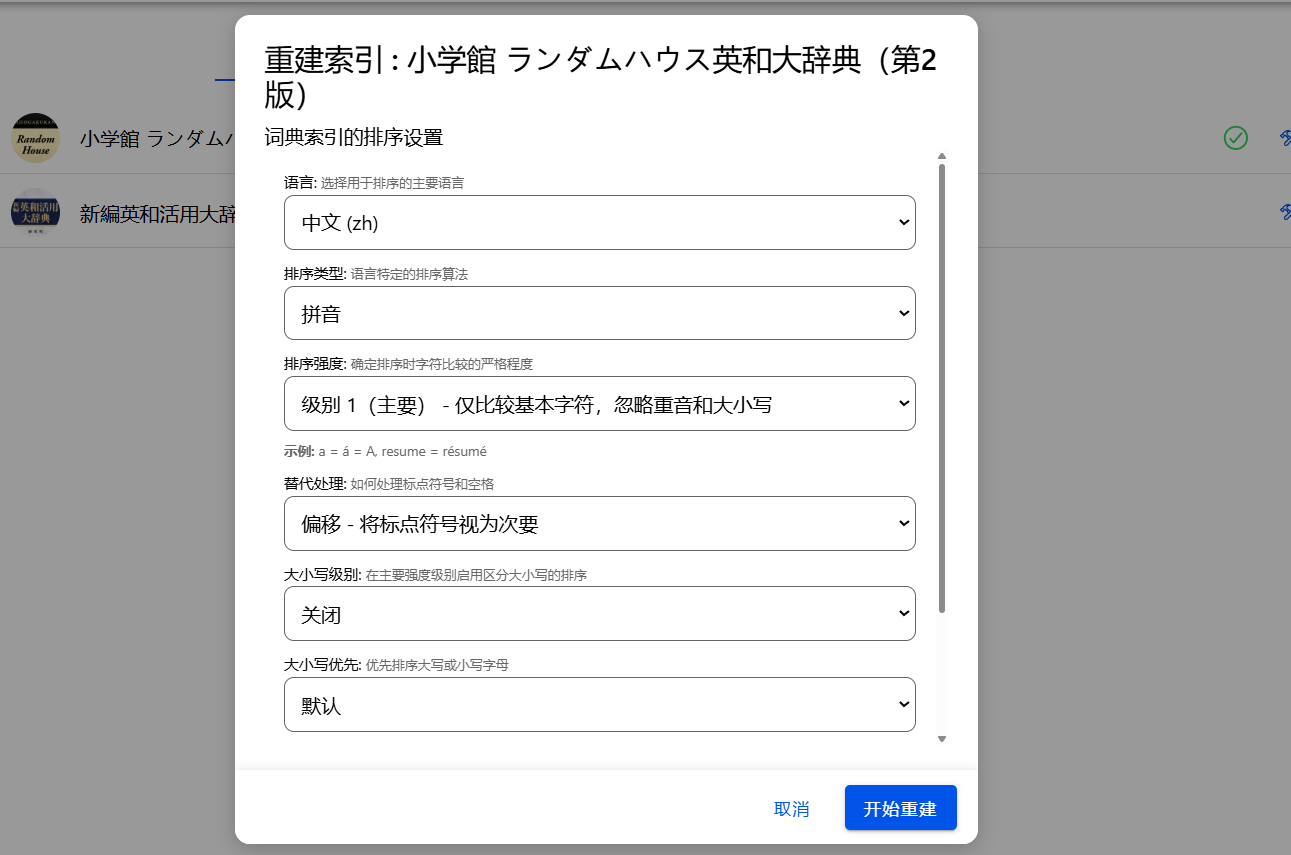The image size is (1291, 855).
Task: Open the 排序类型 dropdown showing 拼音
Action: click(x=599, y=314)
